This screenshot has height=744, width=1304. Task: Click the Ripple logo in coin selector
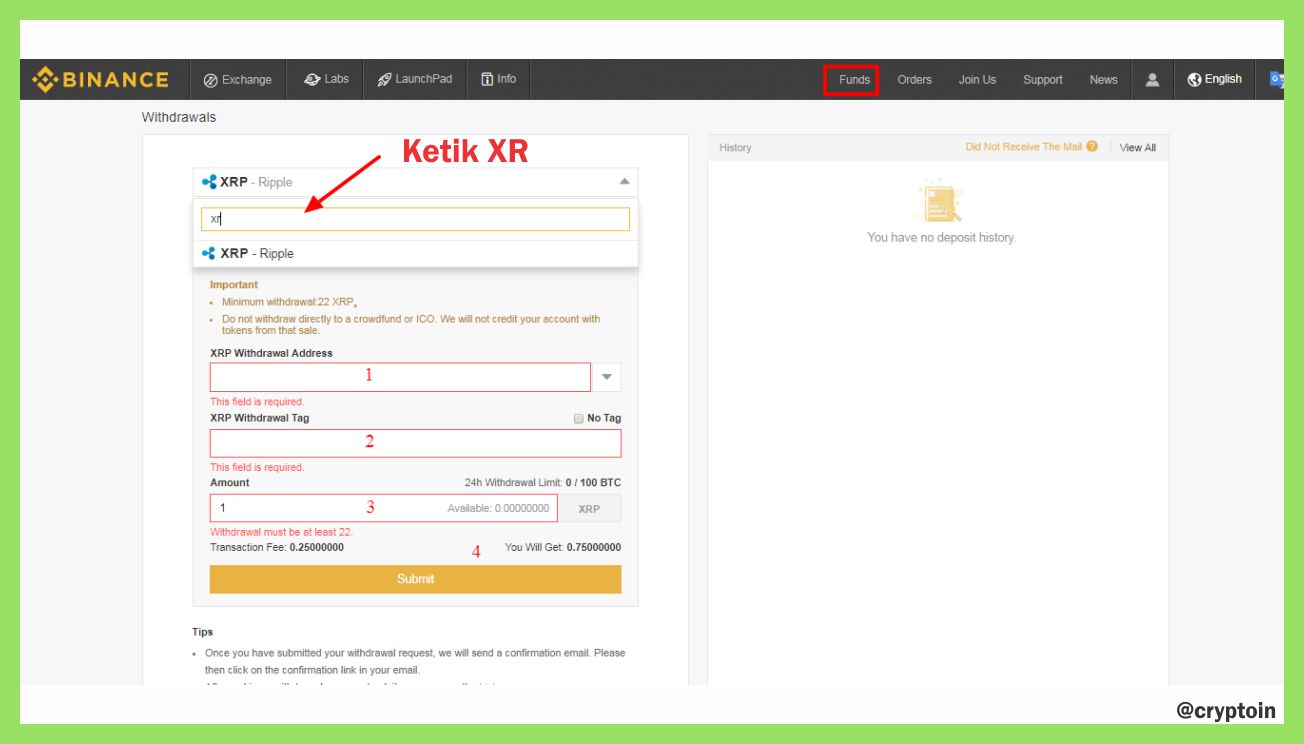pyautogui.click(x=209, y=182)
